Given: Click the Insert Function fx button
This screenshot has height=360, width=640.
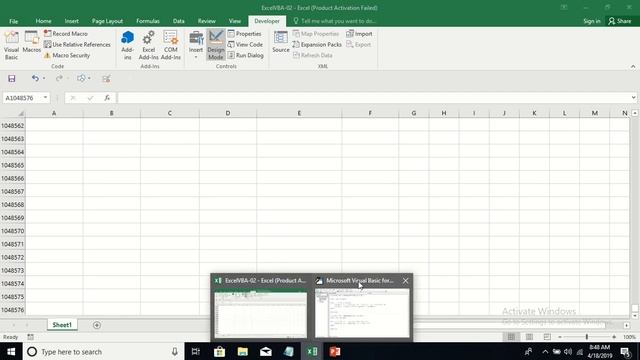Looking at the screenshot, I should click(x=107, y=98).
